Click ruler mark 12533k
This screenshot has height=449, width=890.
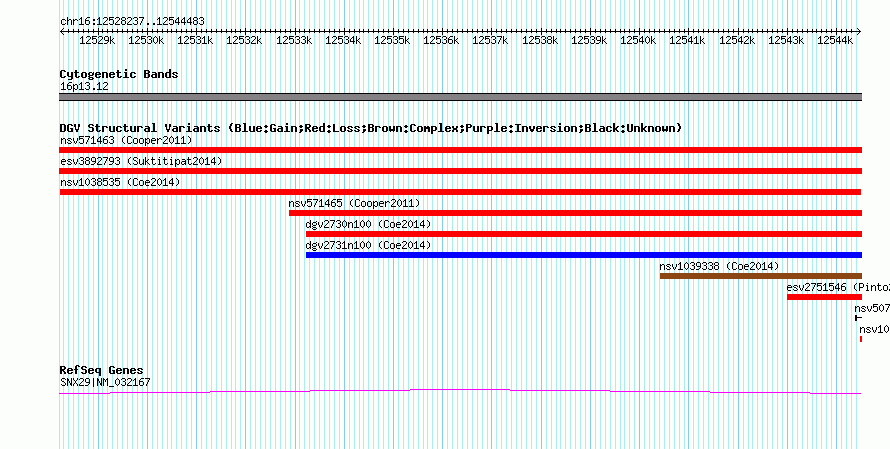point(294,41)
